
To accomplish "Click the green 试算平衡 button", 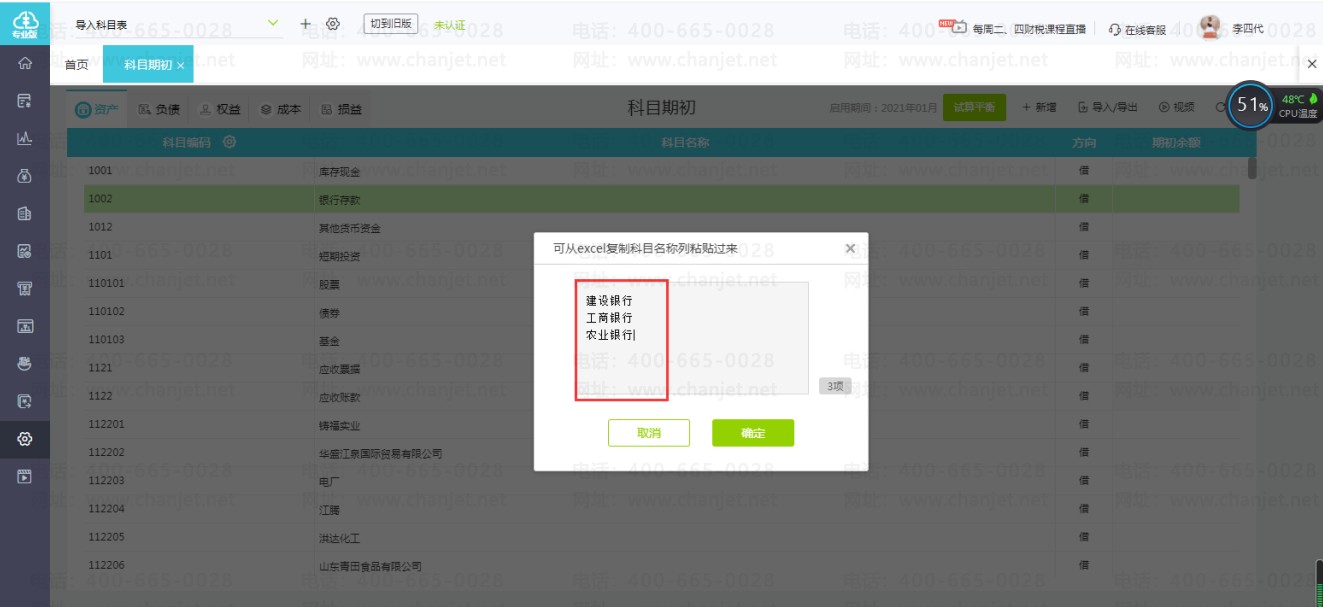I will pyautogui.click(x=974, y=107).
